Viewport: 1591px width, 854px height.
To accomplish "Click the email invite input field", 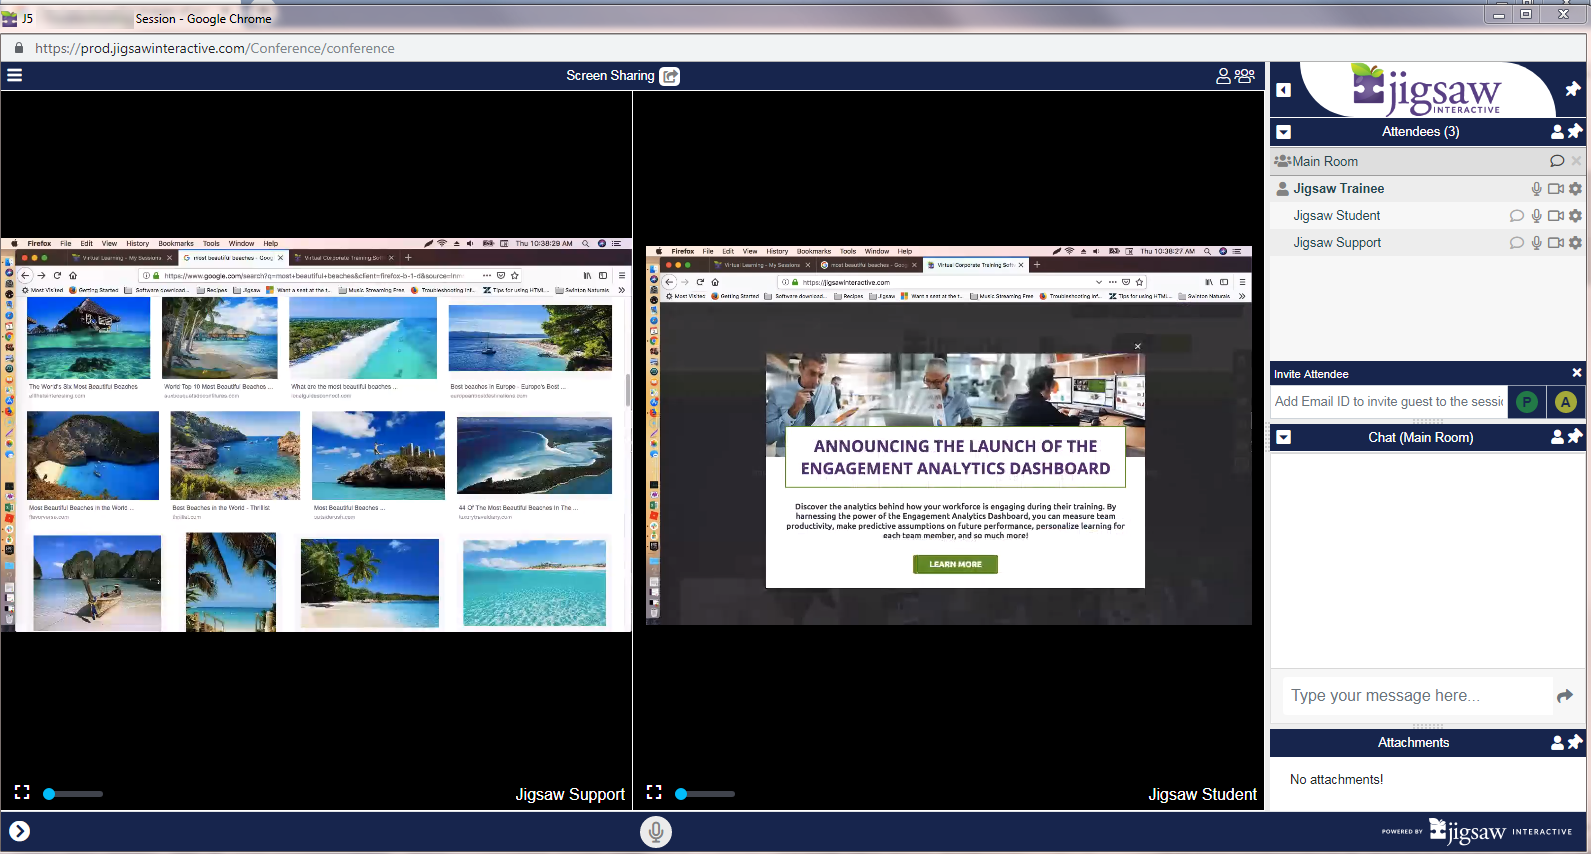I will pyautogui.click(x=1388, y=402).
